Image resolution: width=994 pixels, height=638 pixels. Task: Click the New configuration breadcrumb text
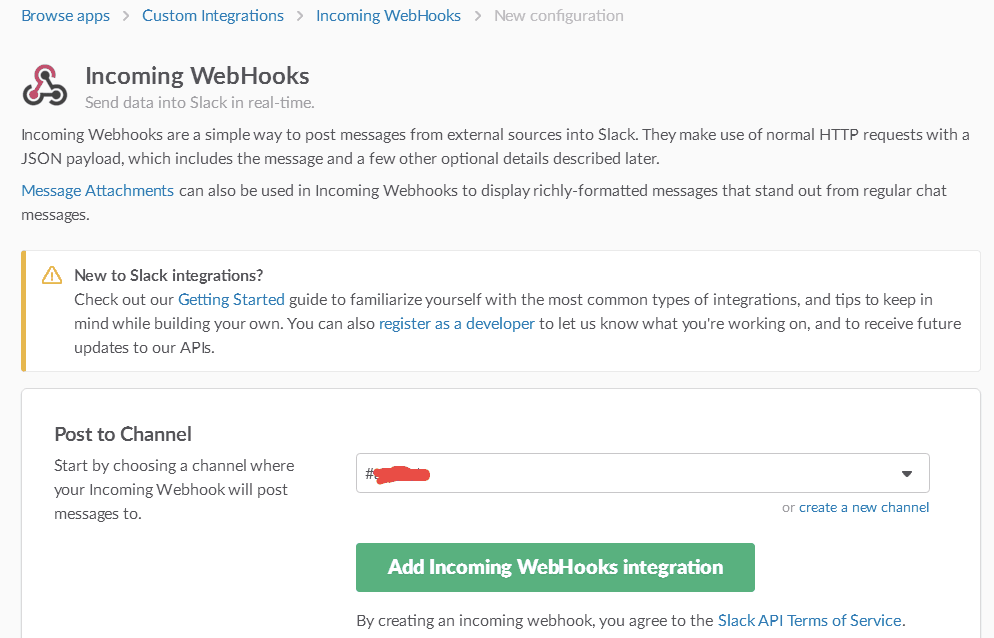point(558,16)
